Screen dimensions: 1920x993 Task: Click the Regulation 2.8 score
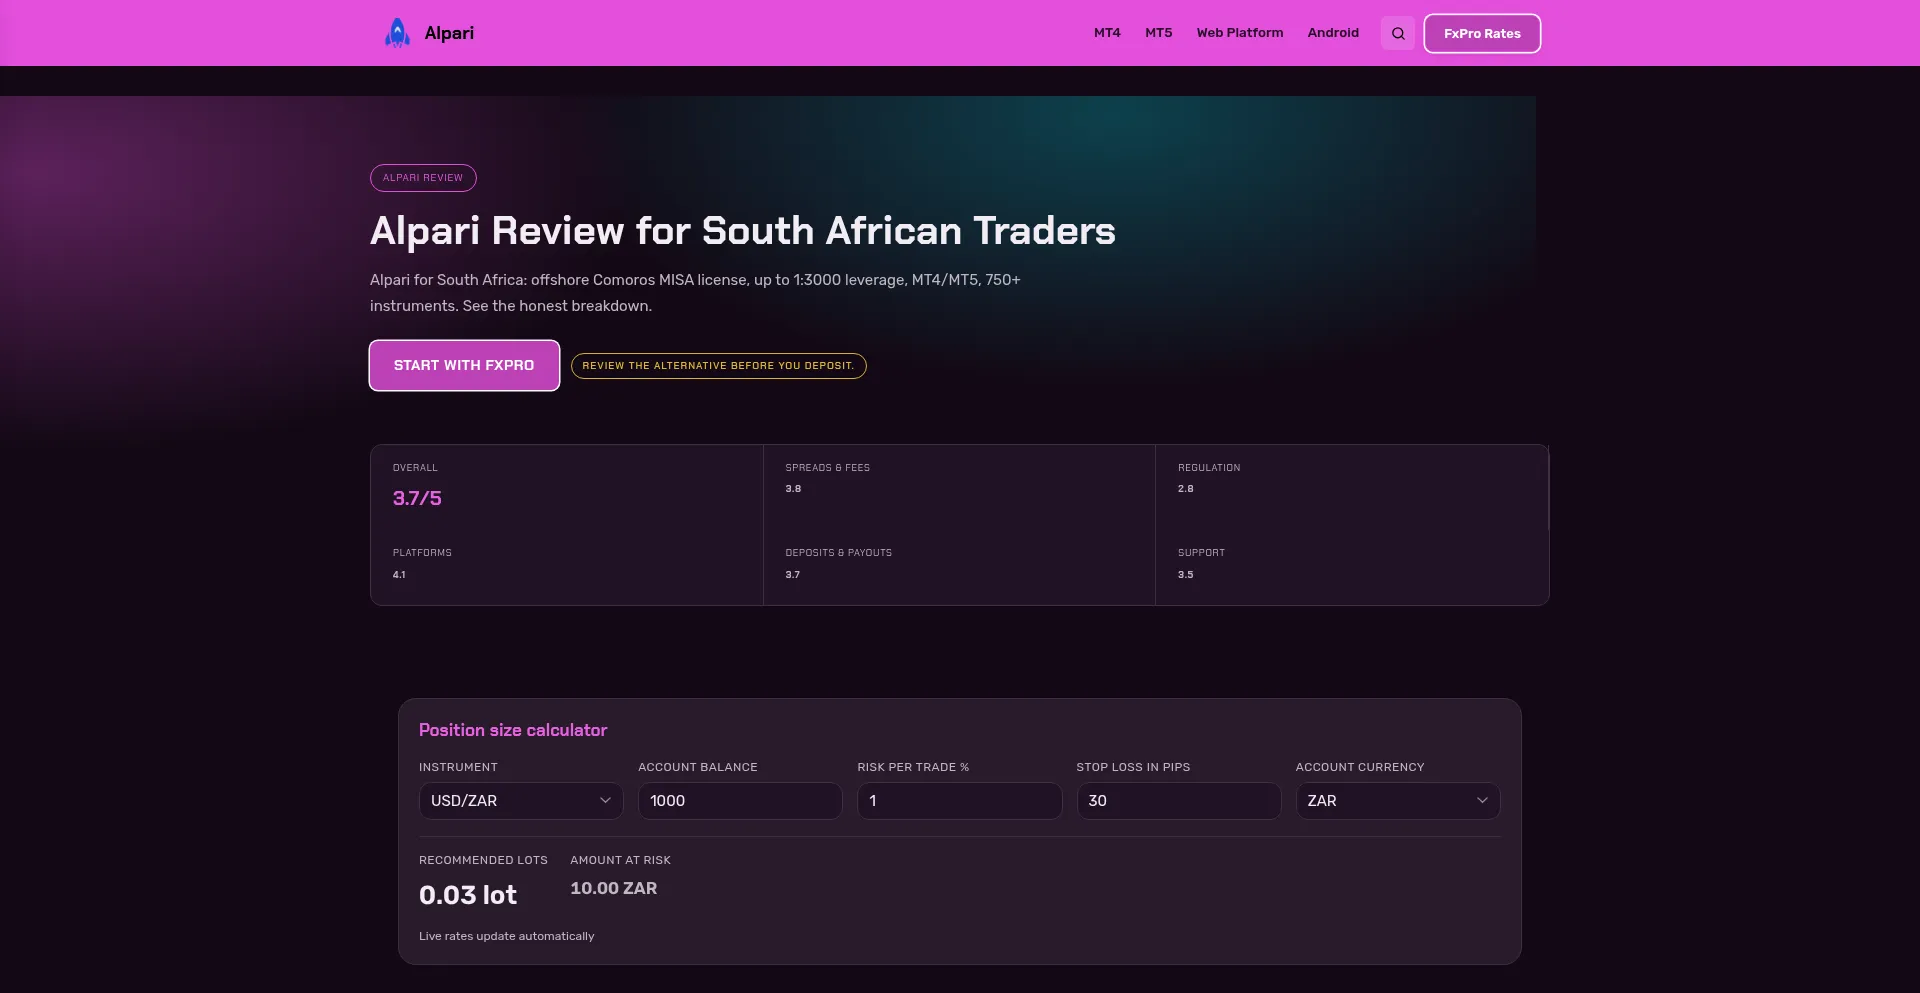(1186, 489)
